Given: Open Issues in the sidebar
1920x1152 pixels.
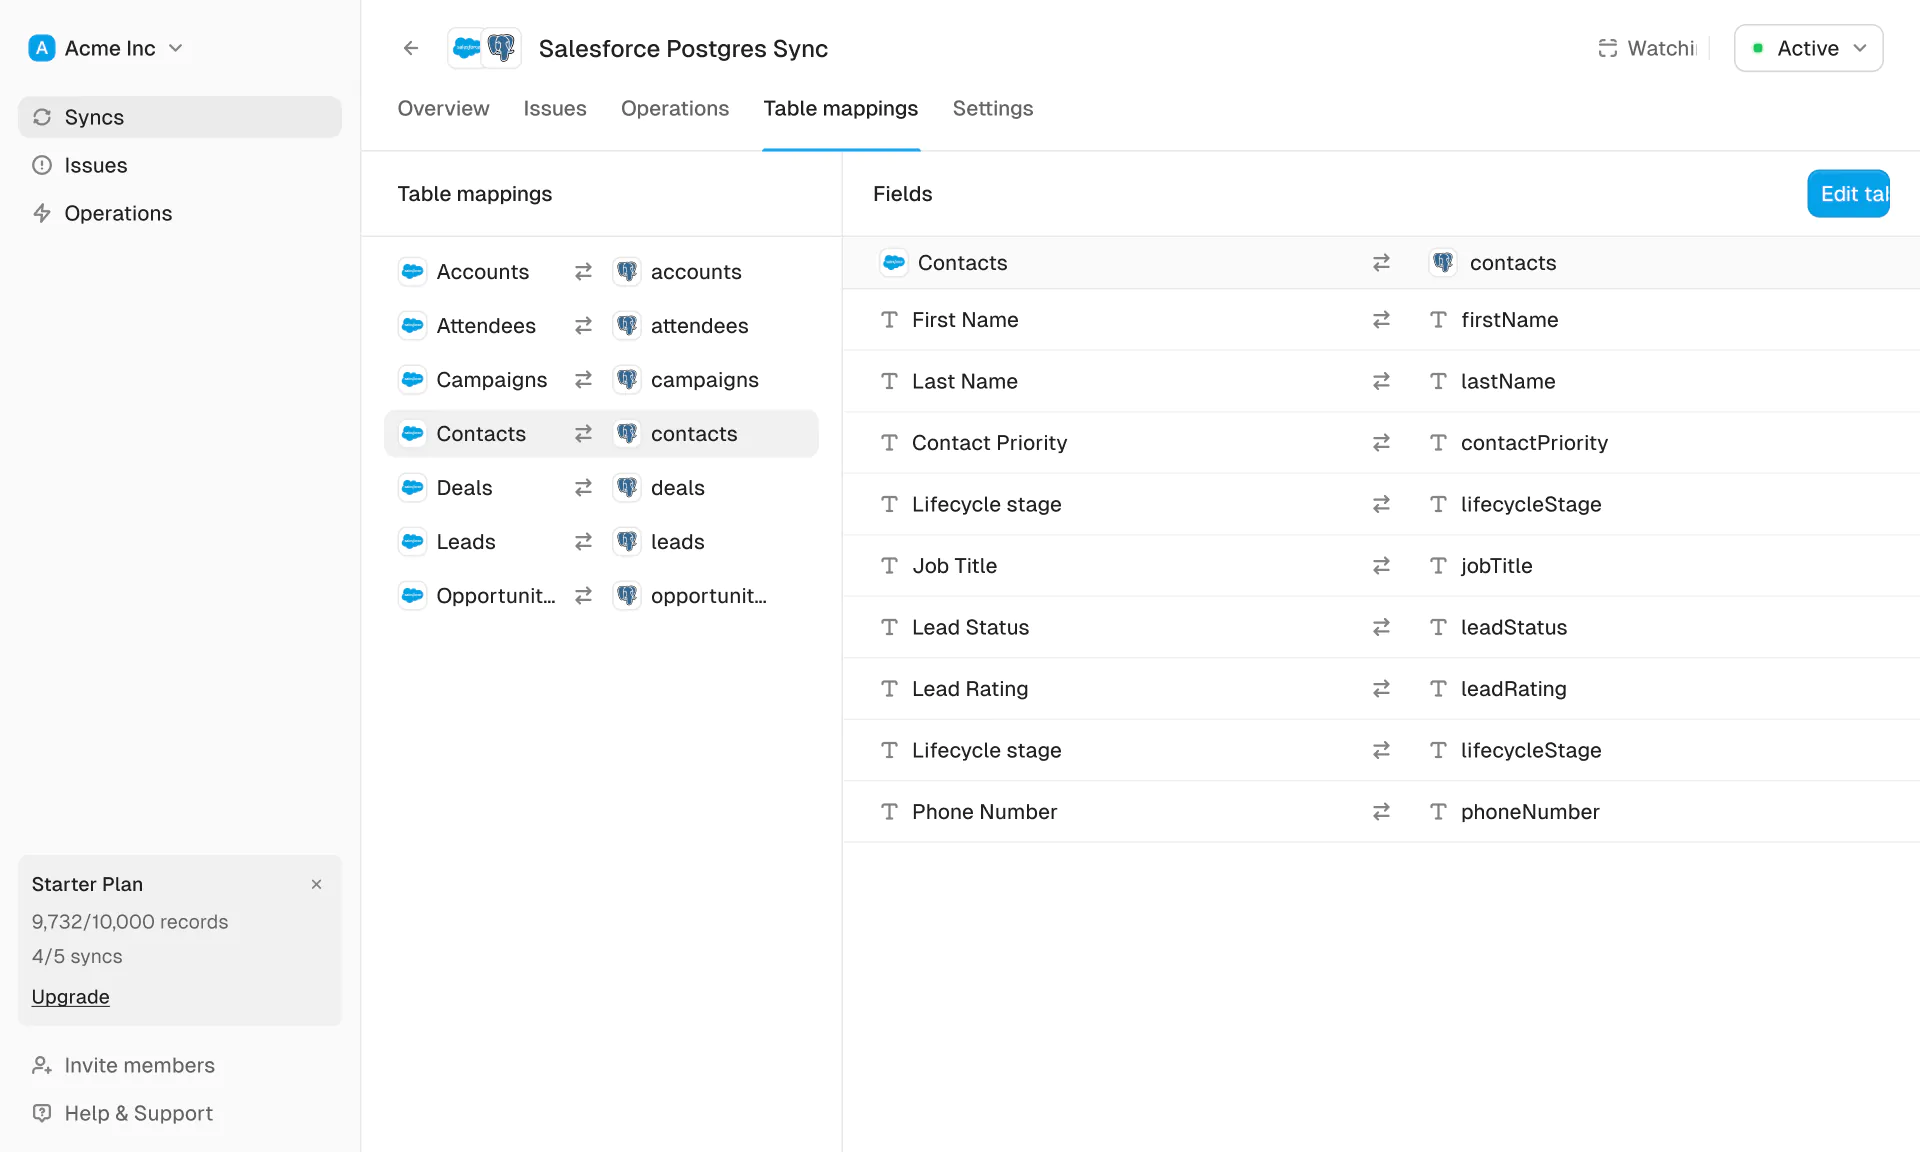Looking at the screenshot, I should 180,165.
